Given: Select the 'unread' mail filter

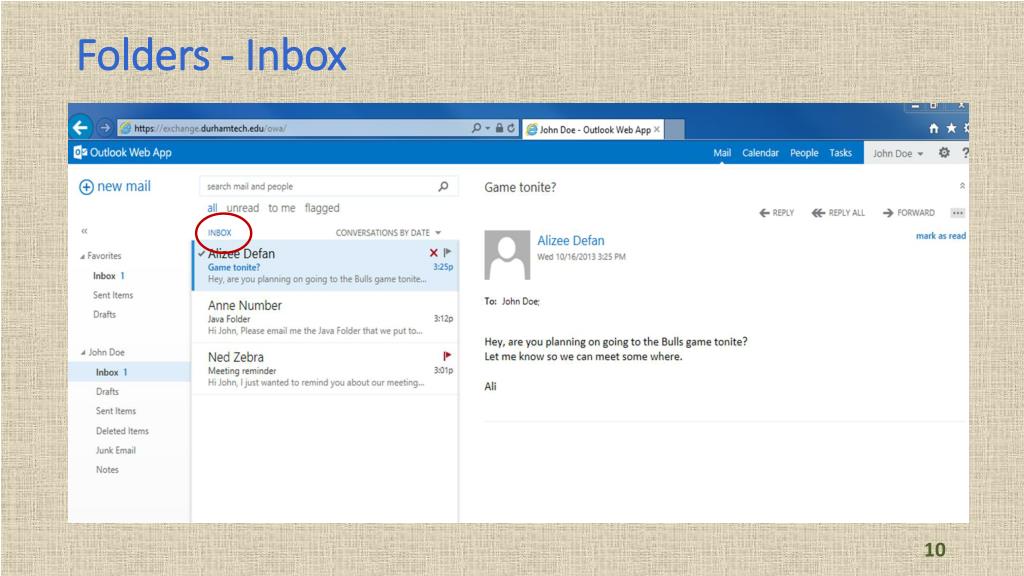Looking at the screenshot, I should pyautogui.click(x=243, y=208).
